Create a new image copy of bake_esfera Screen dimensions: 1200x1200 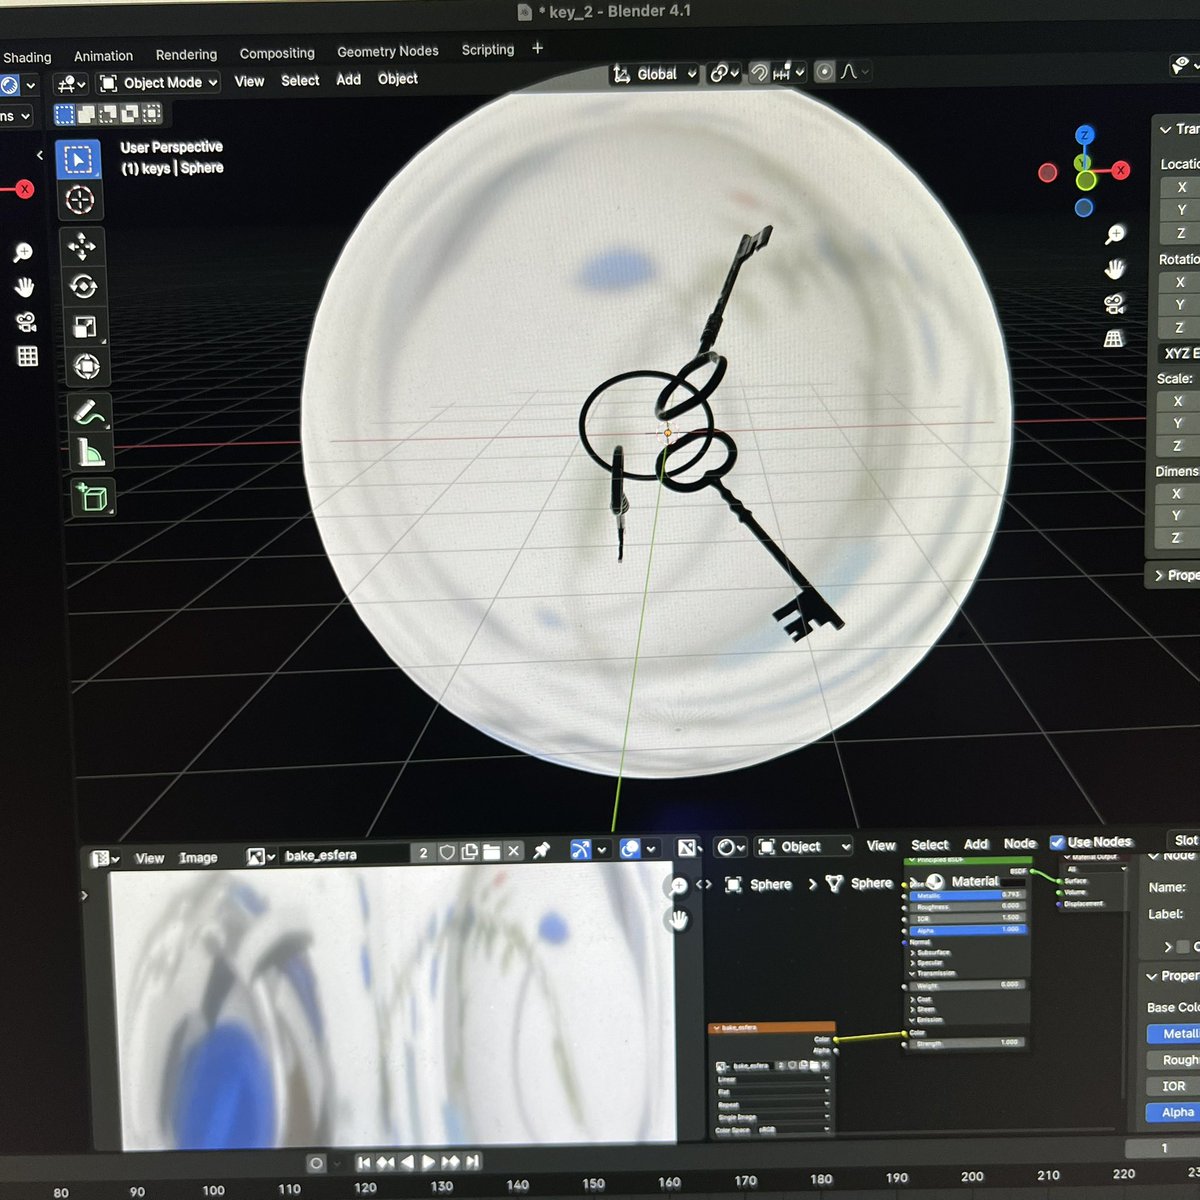[469, 852]
